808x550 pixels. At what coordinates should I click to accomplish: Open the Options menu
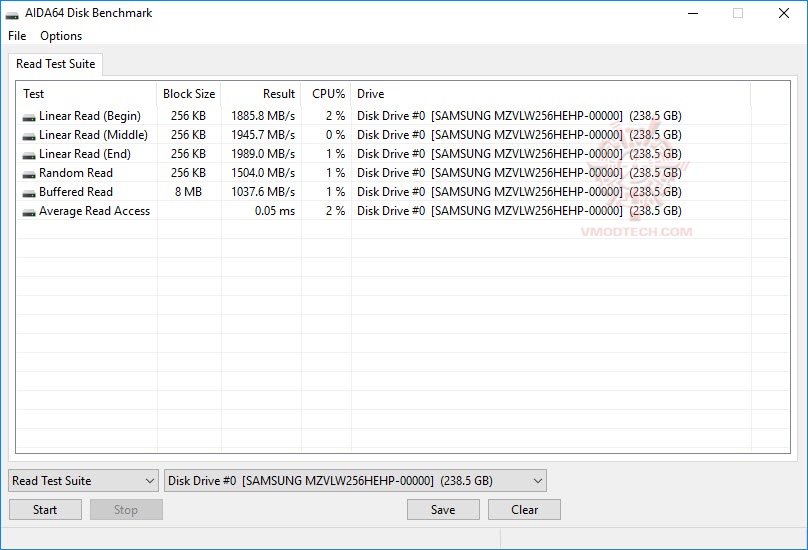tap(61, 36)
